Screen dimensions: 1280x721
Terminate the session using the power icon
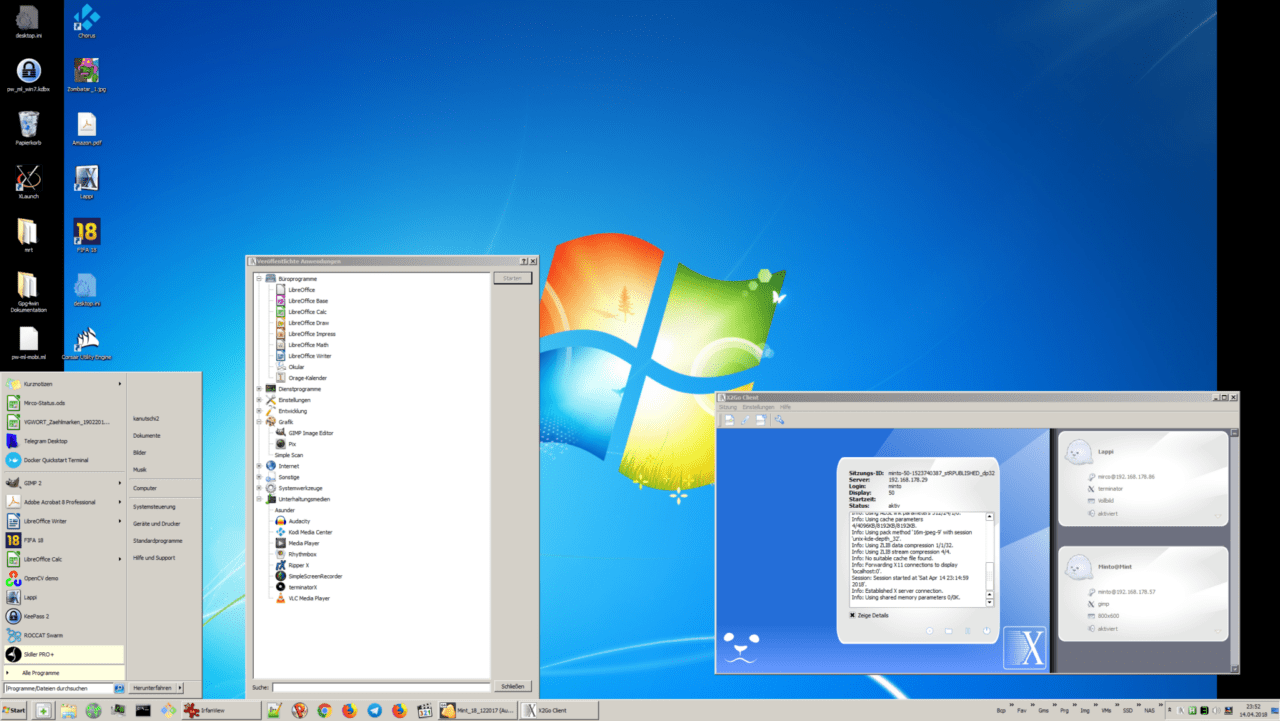pos(987,631)
